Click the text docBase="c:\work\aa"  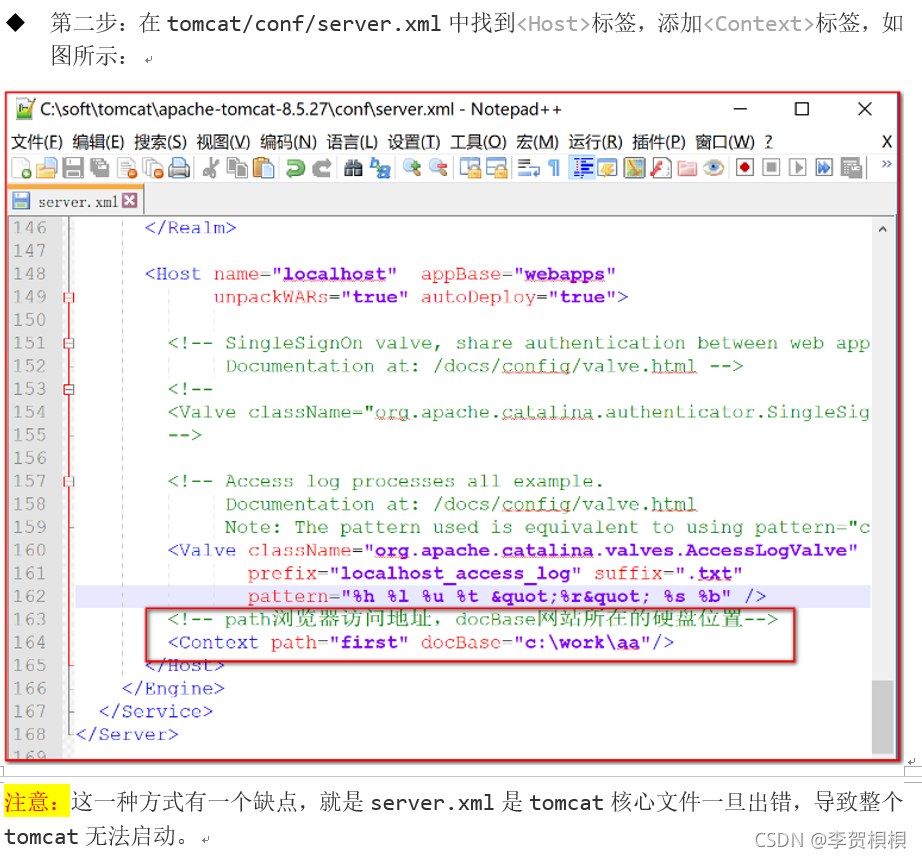536,642
